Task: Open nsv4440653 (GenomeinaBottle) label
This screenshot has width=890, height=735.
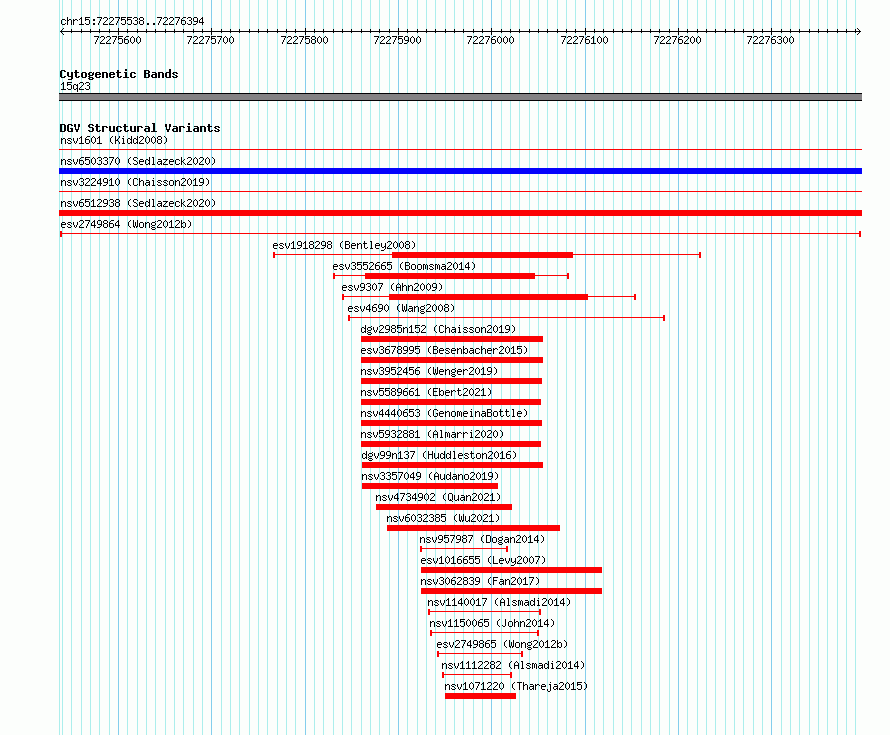Action: [444, 413]
